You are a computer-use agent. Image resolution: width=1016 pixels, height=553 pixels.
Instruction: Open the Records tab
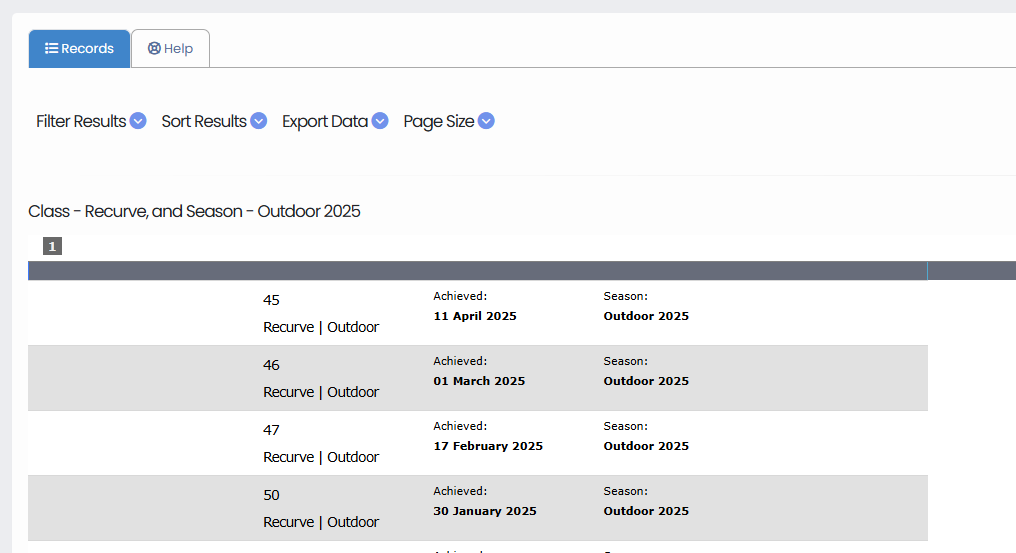[x=79, y=49]
